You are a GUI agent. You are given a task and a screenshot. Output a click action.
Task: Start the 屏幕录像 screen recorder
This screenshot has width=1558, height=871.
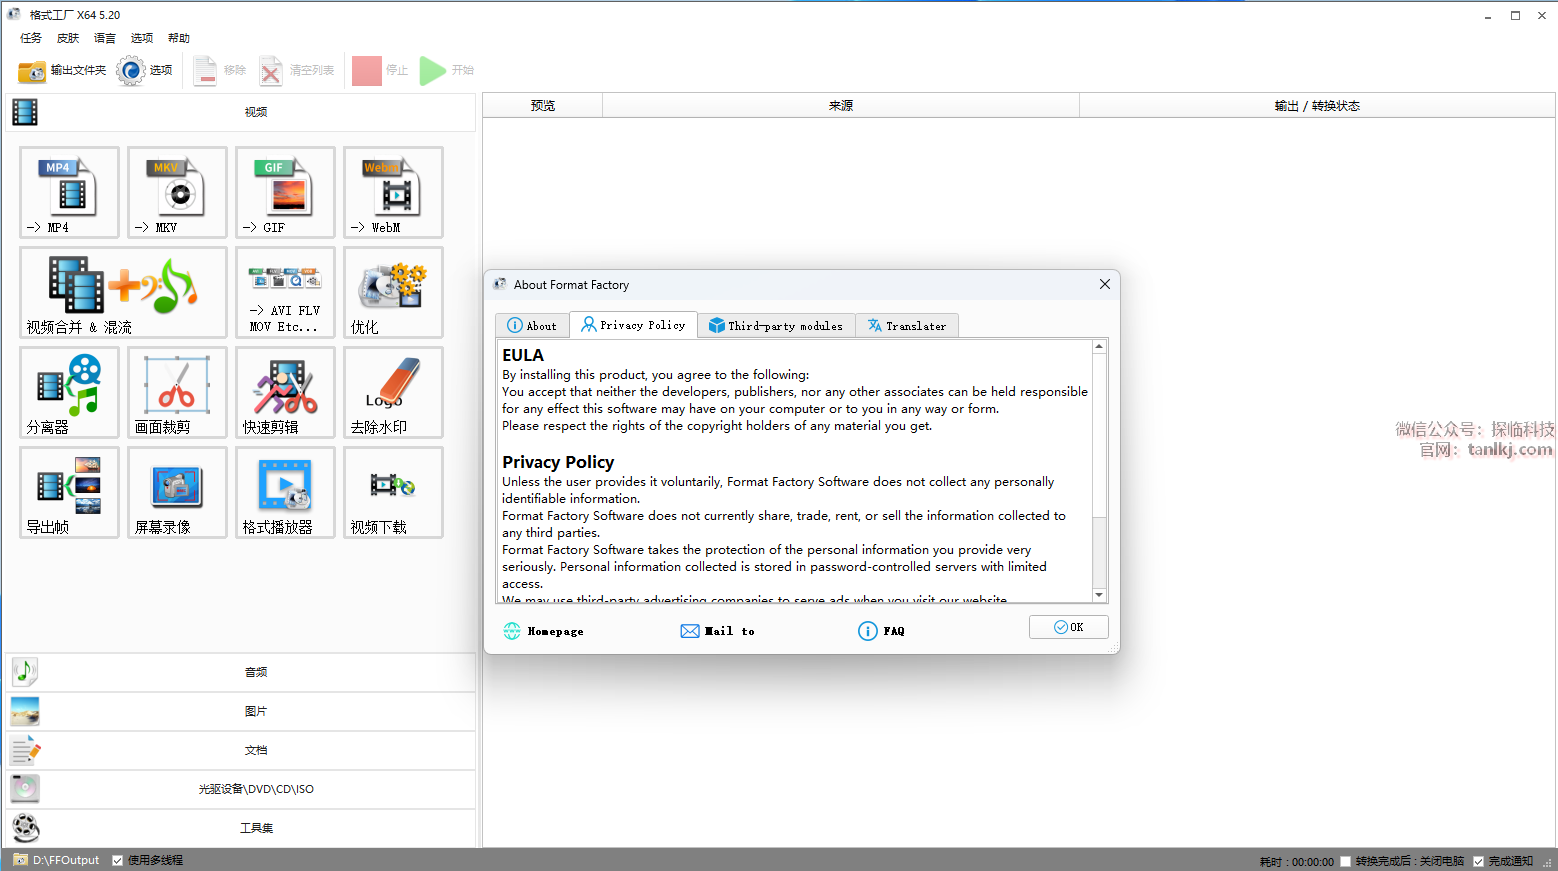click(x=177, y=492)
